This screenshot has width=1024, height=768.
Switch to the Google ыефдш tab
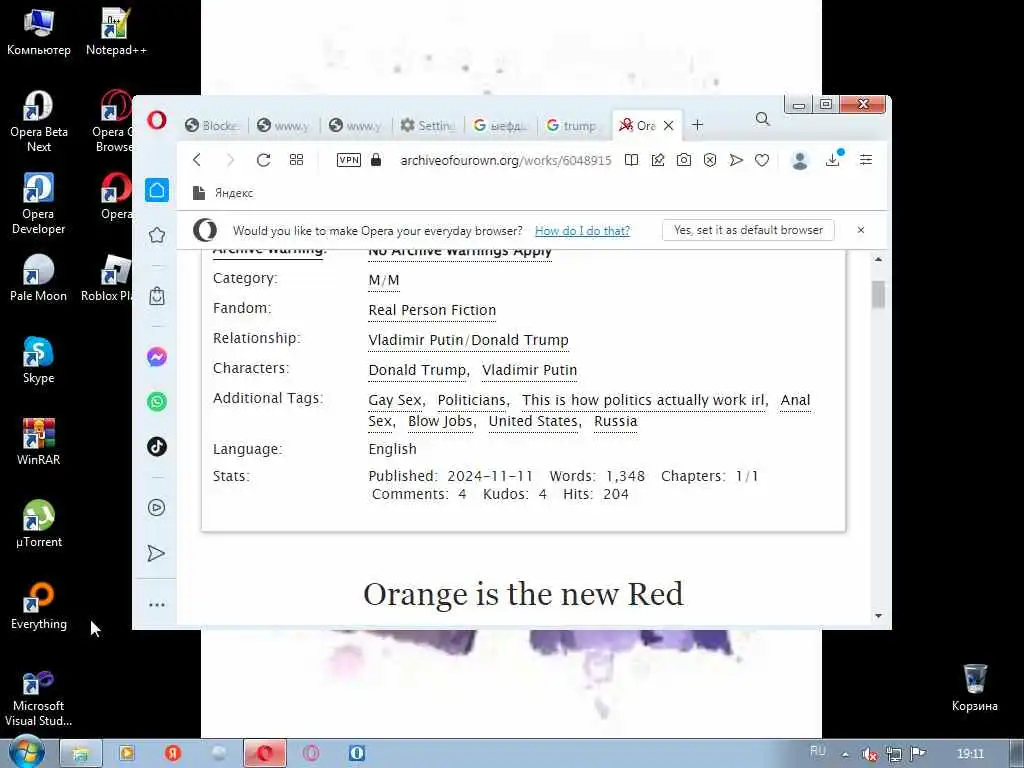(x=500, y=125)
